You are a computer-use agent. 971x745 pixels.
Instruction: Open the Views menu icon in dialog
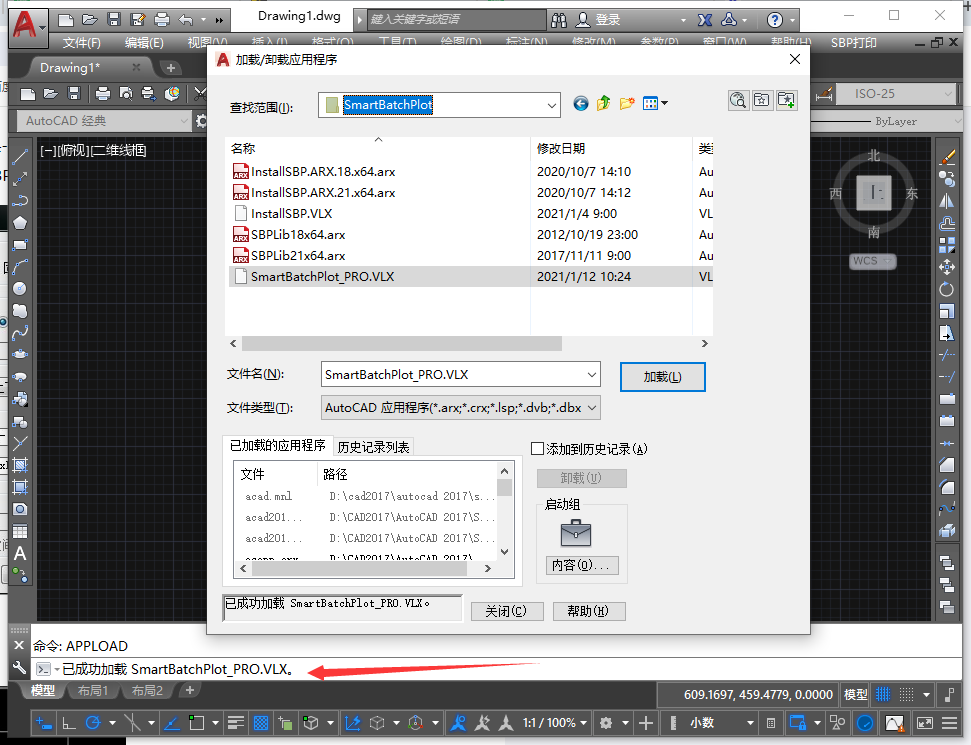click(x=655, y=103)
